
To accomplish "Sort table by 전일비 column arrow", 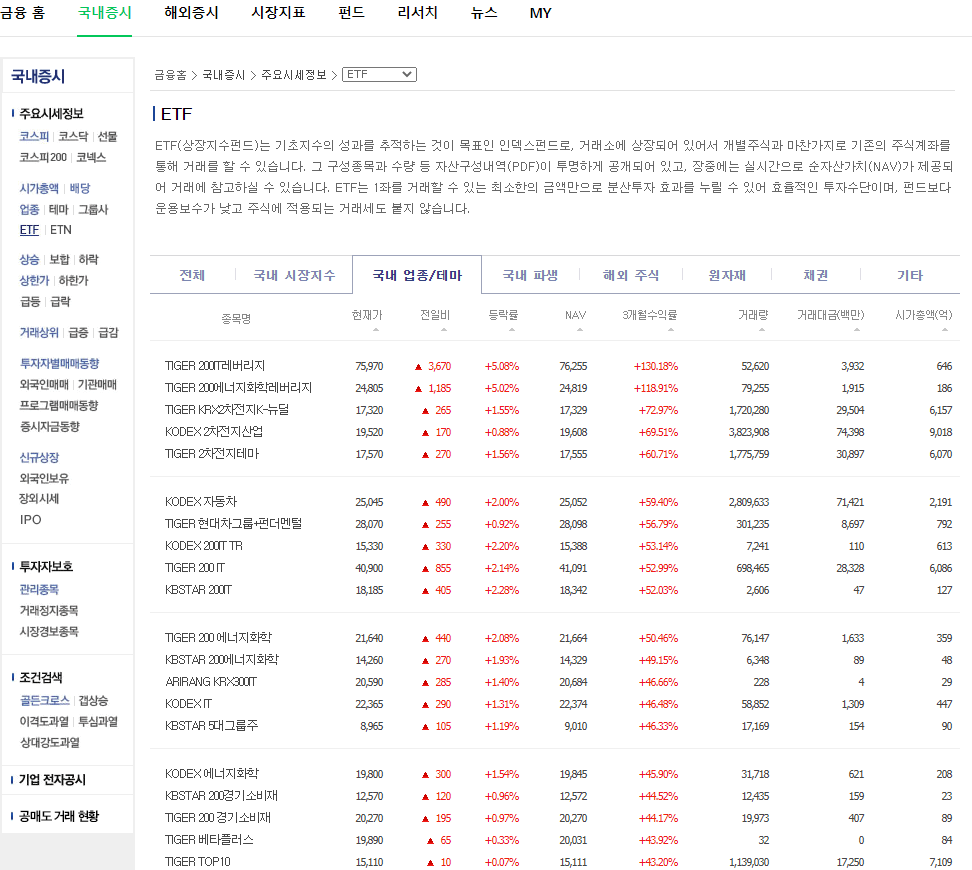I will (x=444, y=330).
